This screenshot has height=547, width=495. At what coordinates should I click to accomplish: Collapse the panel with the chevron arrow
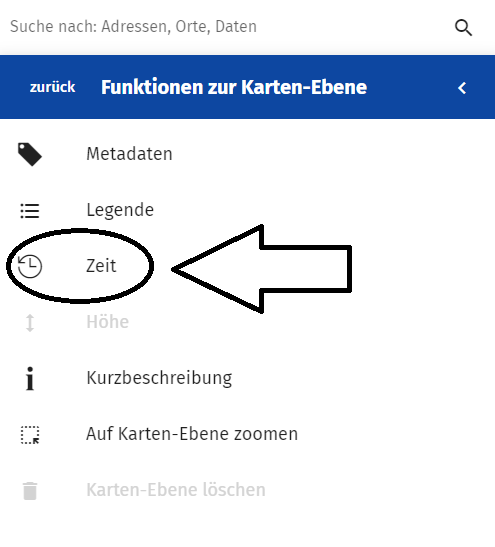tap(462, 88)
